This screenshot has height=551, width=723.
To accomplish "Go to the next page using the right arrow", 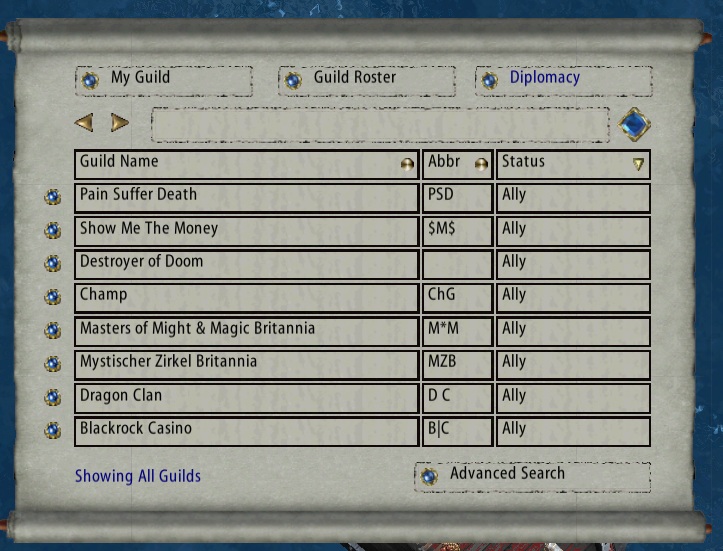I will [x=119, y=123].
